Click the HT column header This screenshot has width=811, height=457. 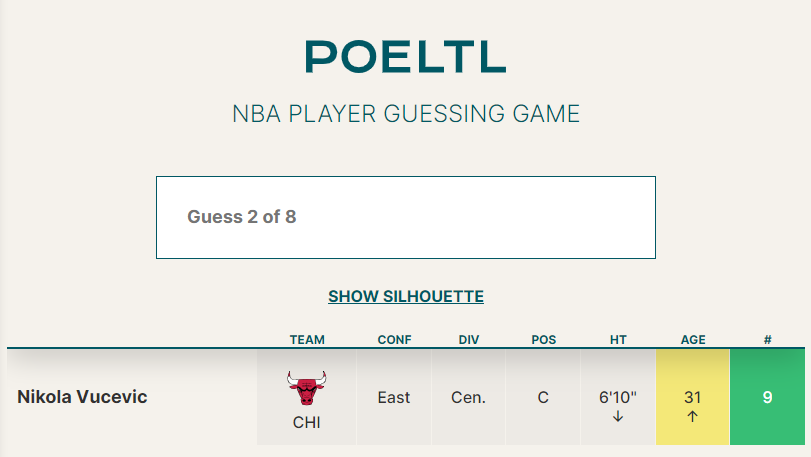[x=618, y=340]
